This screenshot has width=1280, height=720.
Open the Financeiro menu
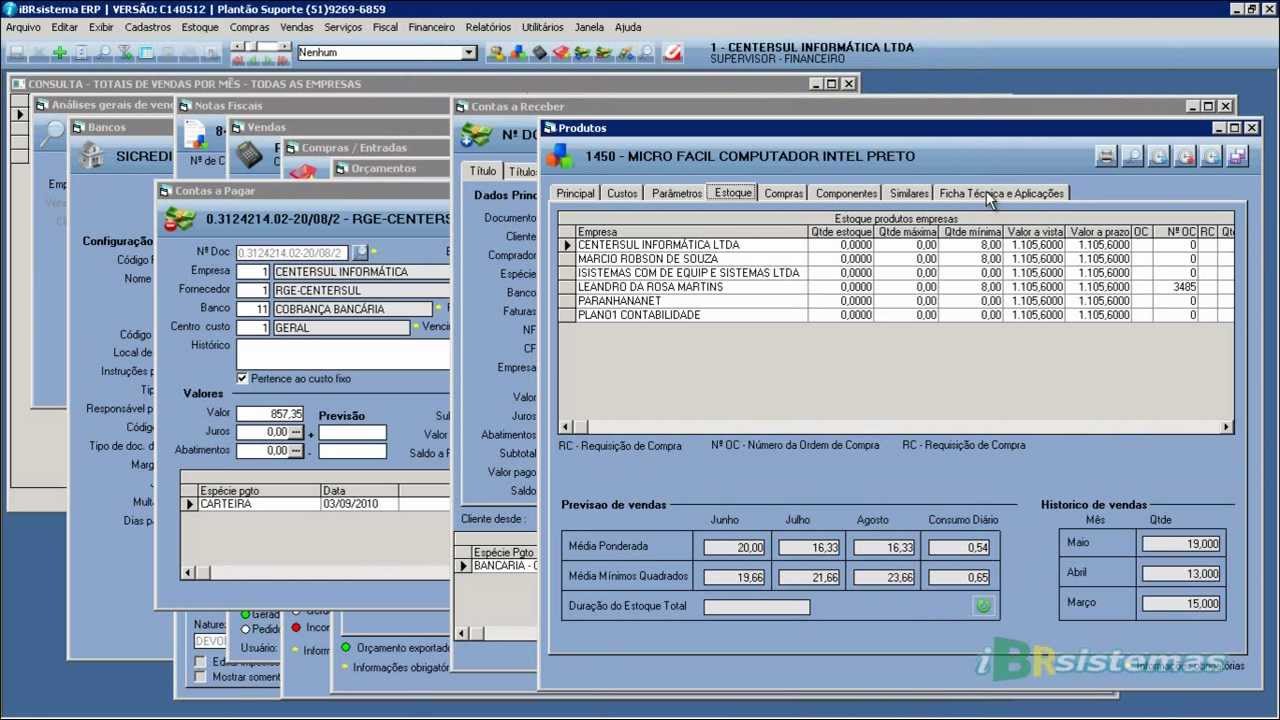431,27
